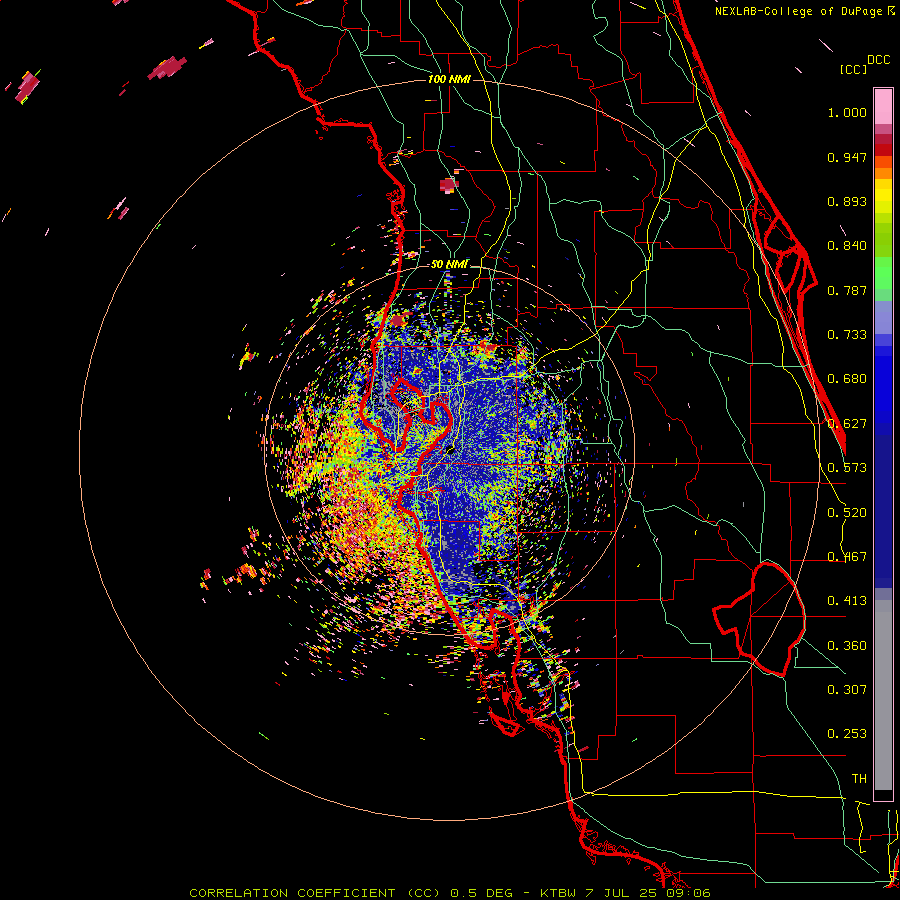Click the TH threshold label in the legend
Image resolution: width=900 pixels, height=900 pixels.
pyautogui.click(x=859, y=779)
